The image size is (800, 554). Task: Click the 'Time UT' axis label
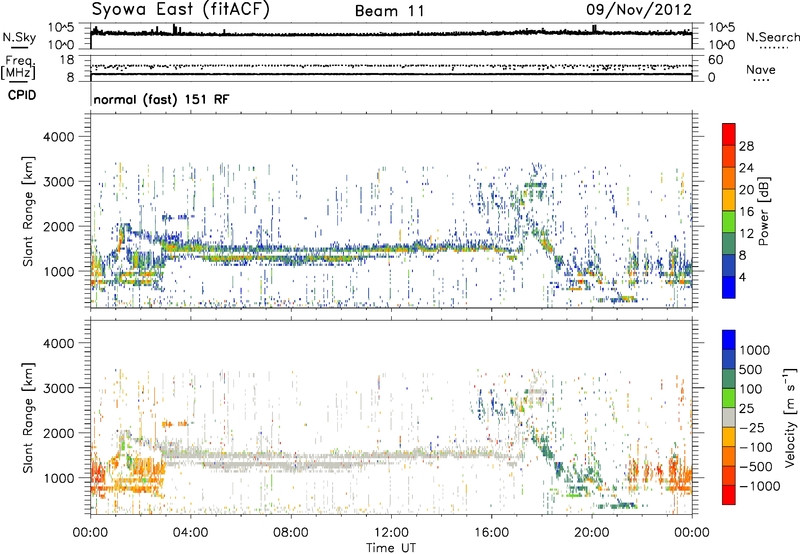(391, 547)
